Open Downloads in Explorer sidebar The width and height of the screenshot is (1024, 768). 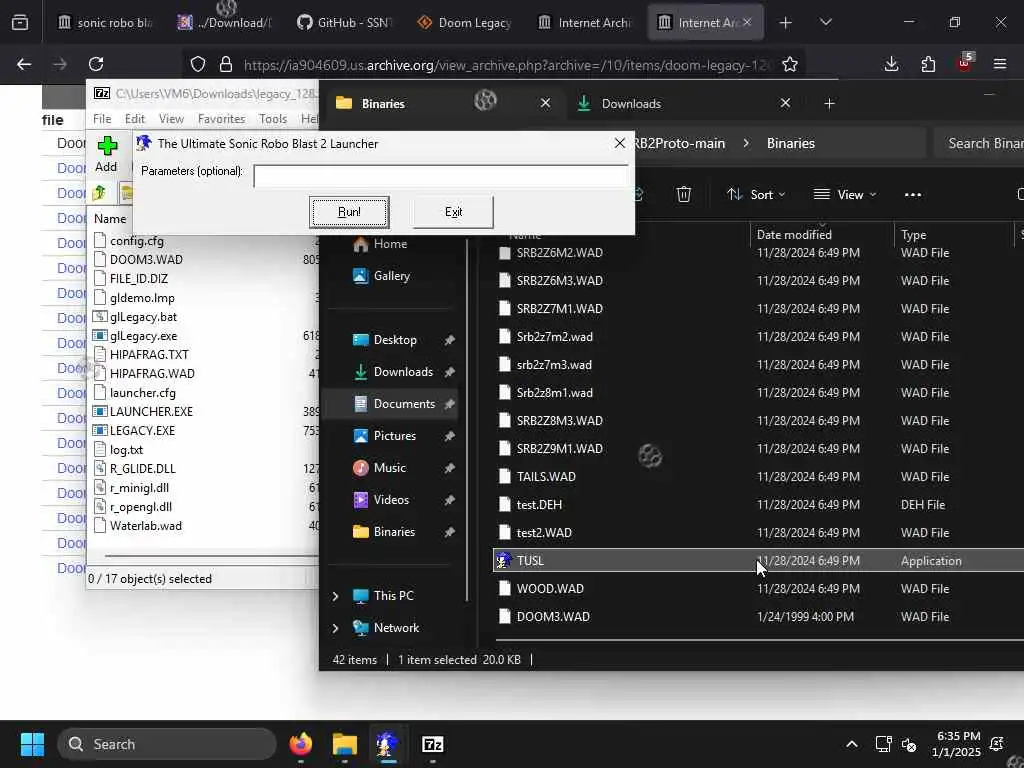(x=403, y=372)
